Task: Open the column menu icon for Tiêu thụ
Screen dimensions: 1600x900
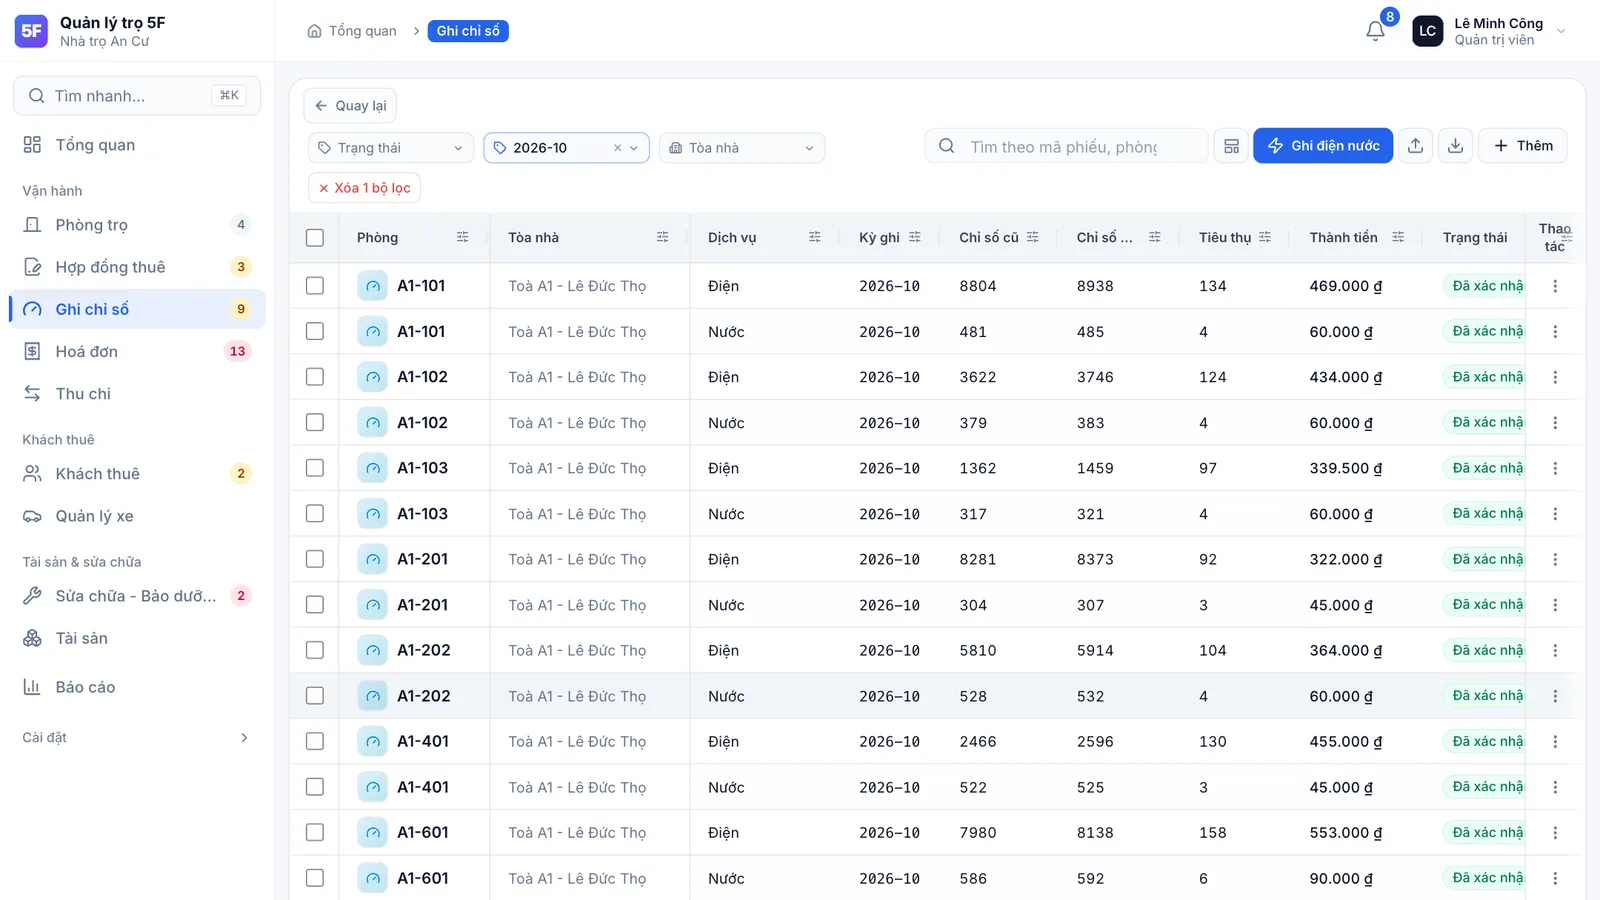Action: 1265,237
